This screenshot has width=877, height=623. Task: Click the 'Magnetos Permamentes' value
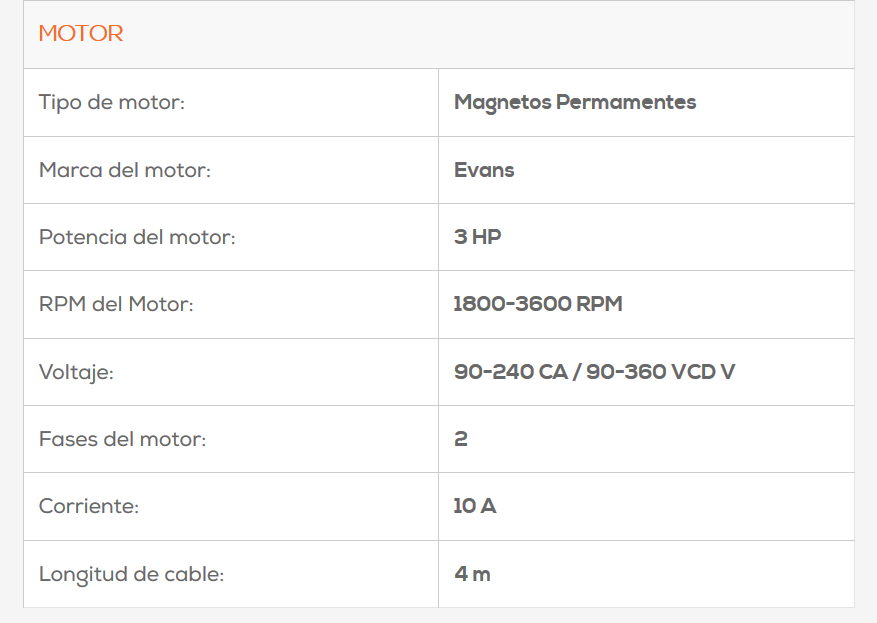[575, 102]
